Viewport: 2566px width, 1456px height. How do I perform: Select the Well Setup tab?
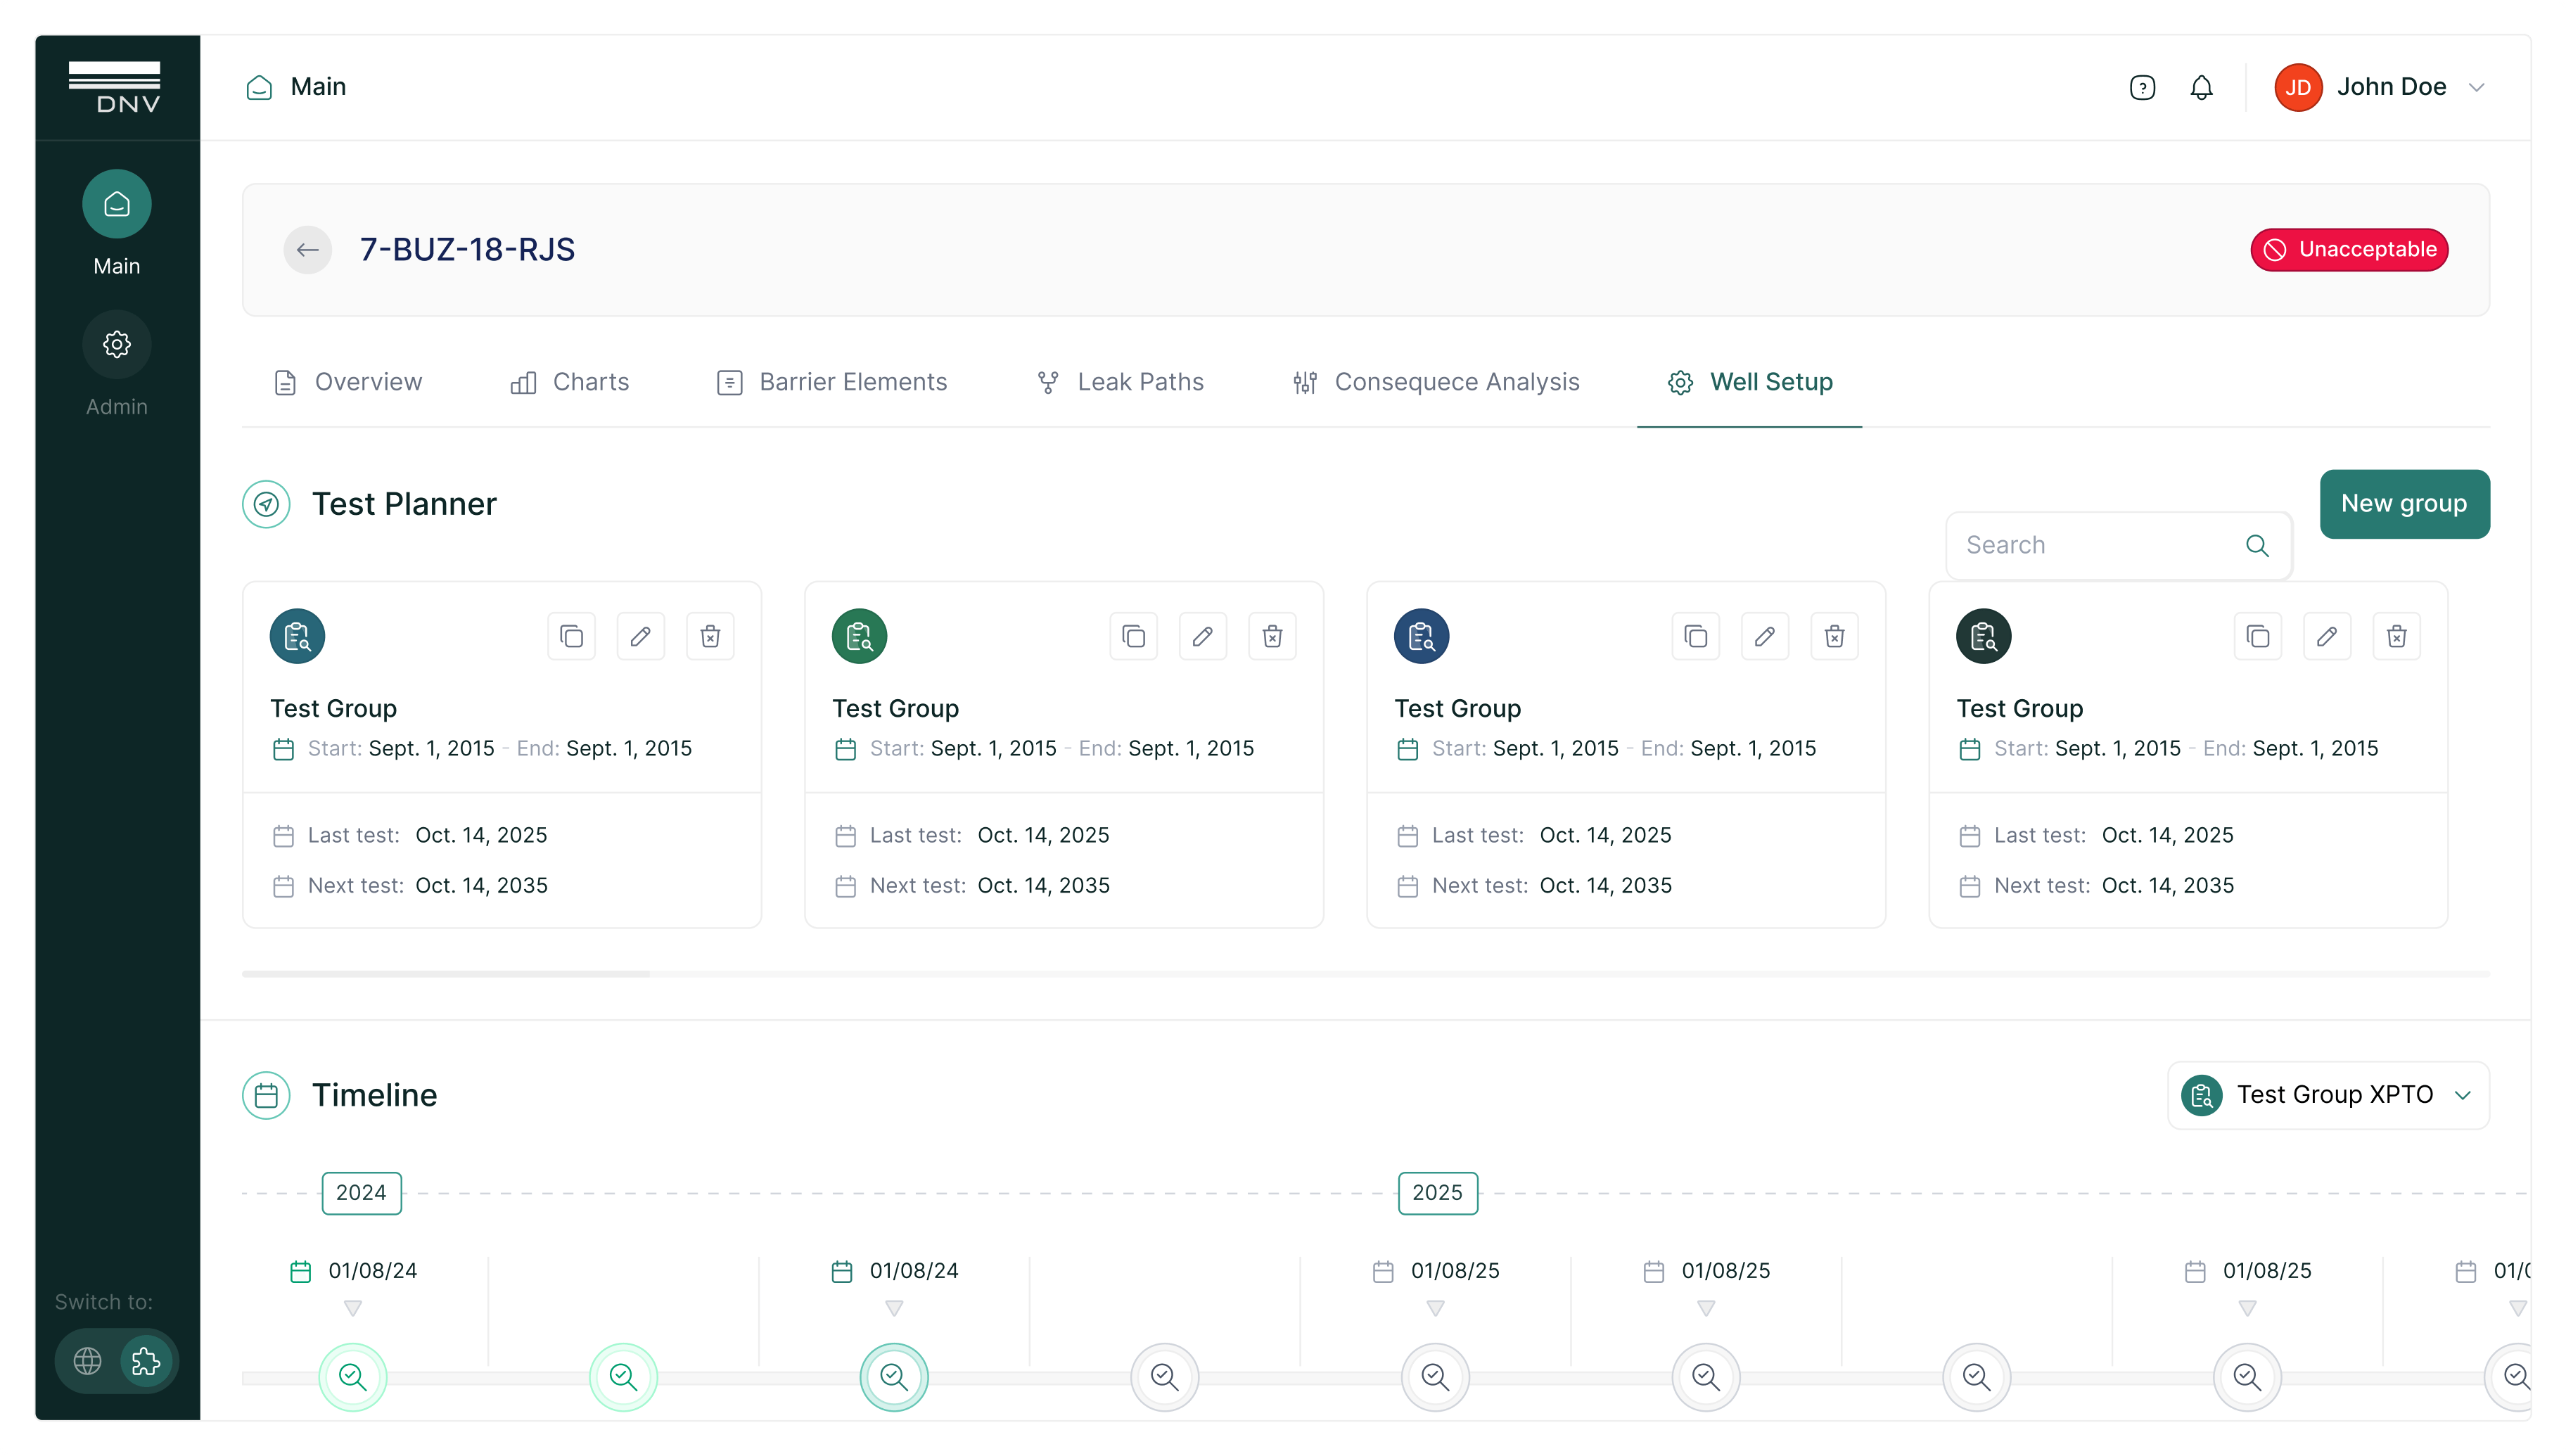(x=1750, y=382)
